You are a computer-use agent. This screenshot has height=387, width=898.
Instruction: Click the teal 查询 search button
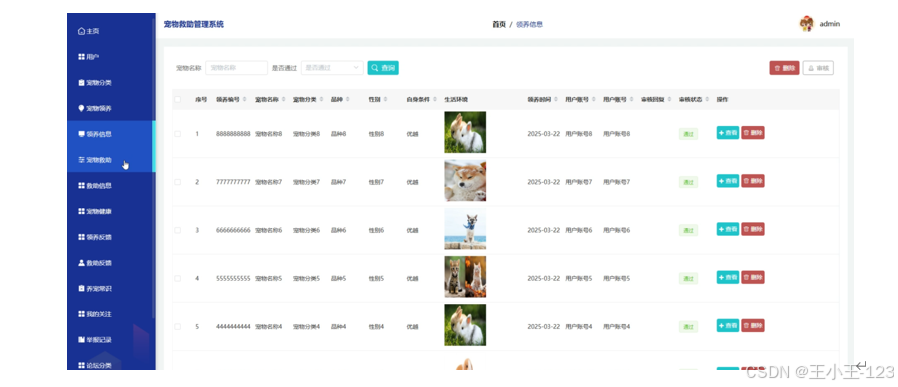pyautogui.click(x=383, y=68)
